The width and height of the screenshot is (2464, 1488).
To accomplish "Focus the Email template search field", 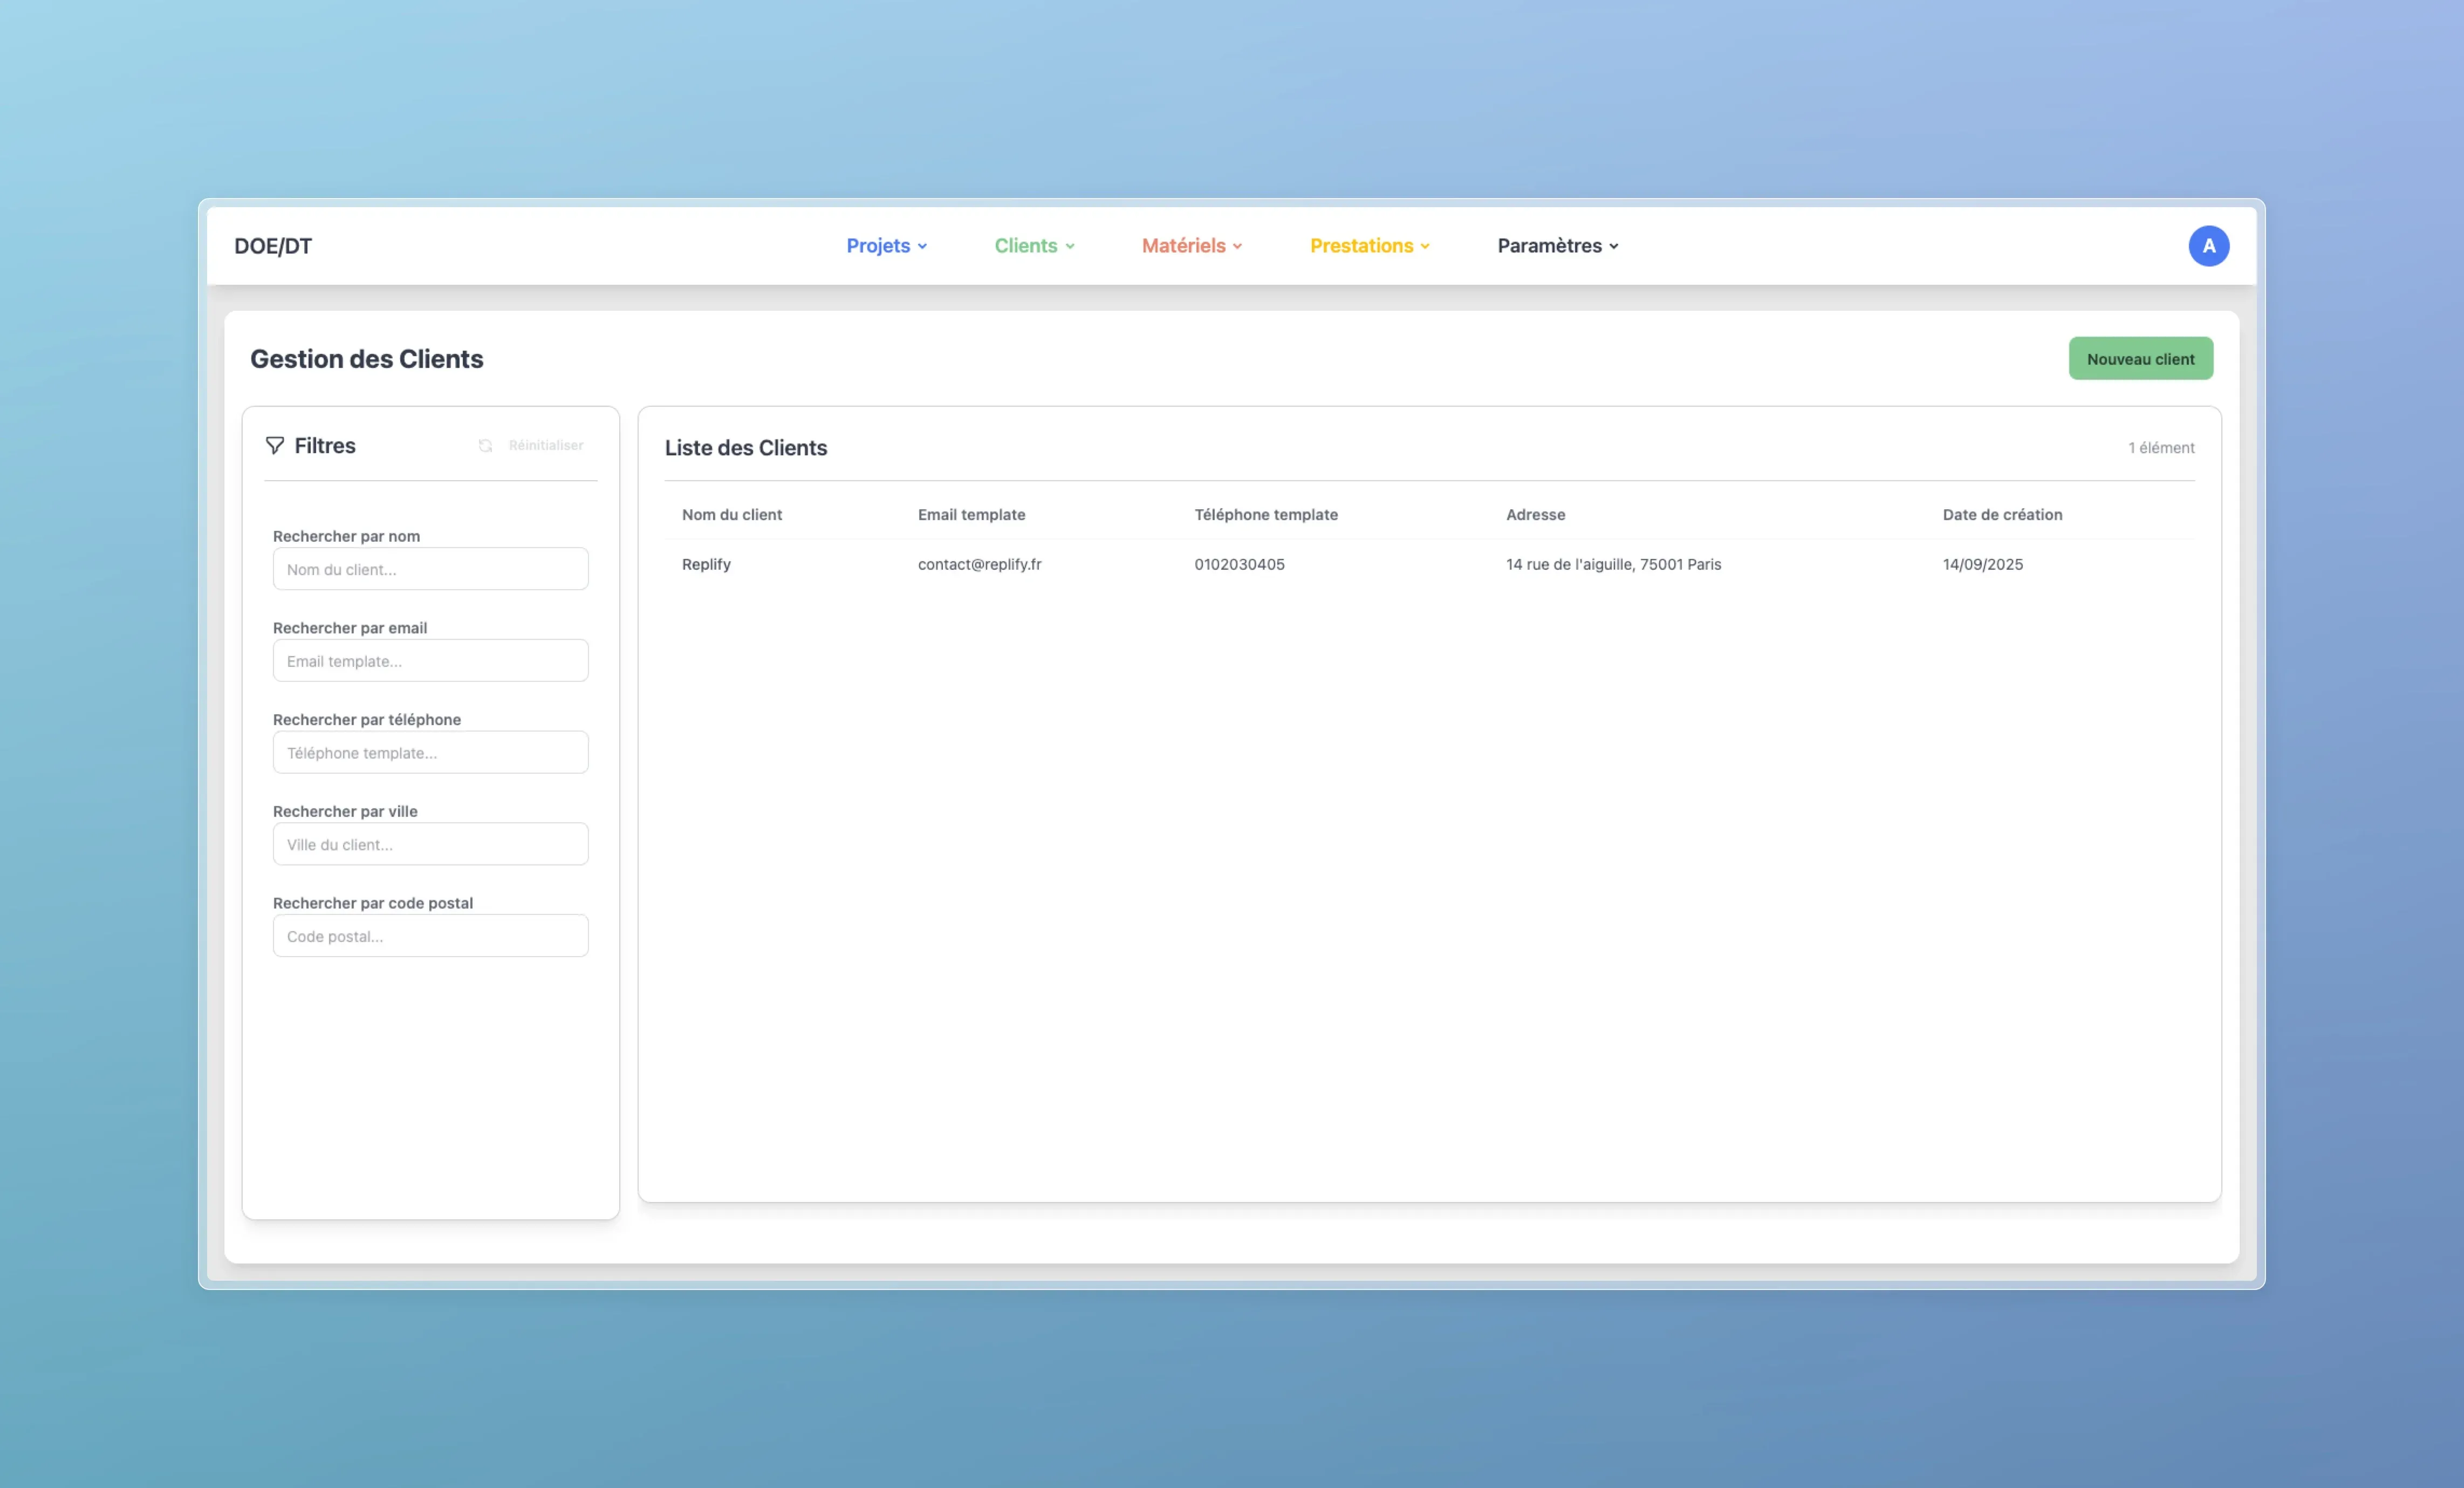I will click(430, 661).
